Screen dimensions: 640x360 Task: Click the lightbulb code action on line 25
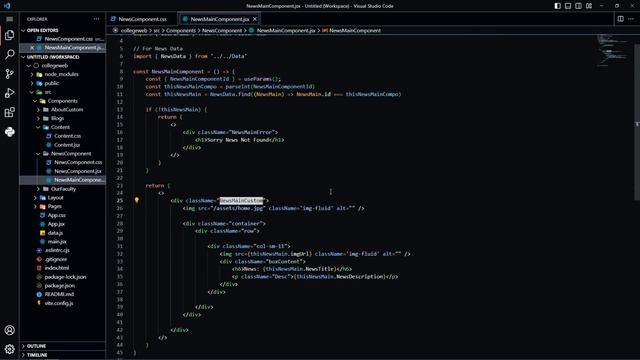[137, 200]
